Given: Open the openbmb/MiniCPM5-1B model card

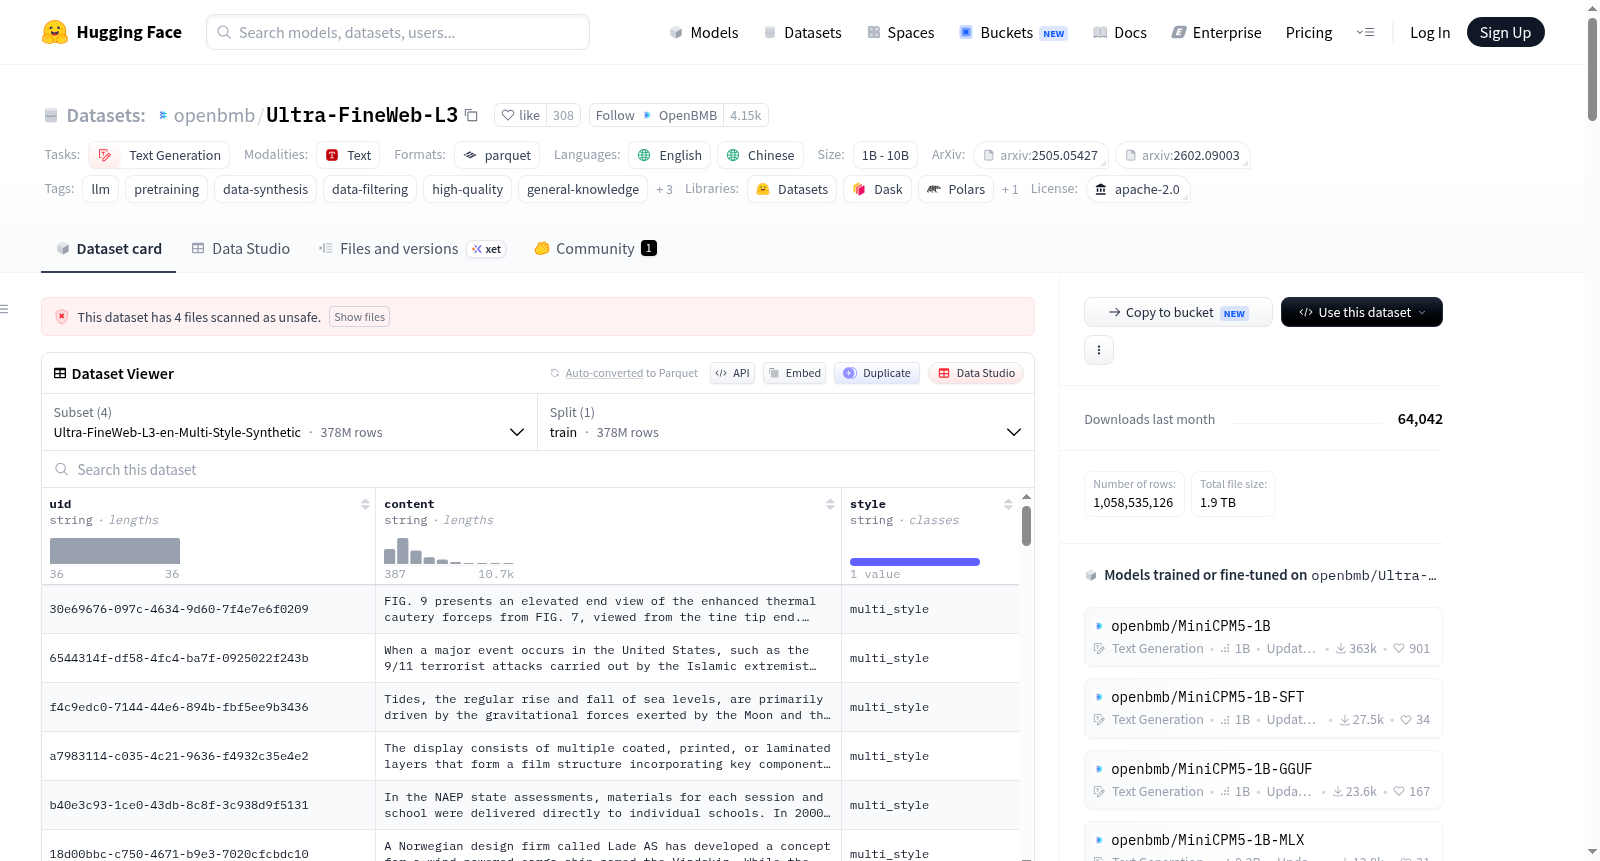Looking at the screenshot, I should 1263,636.
